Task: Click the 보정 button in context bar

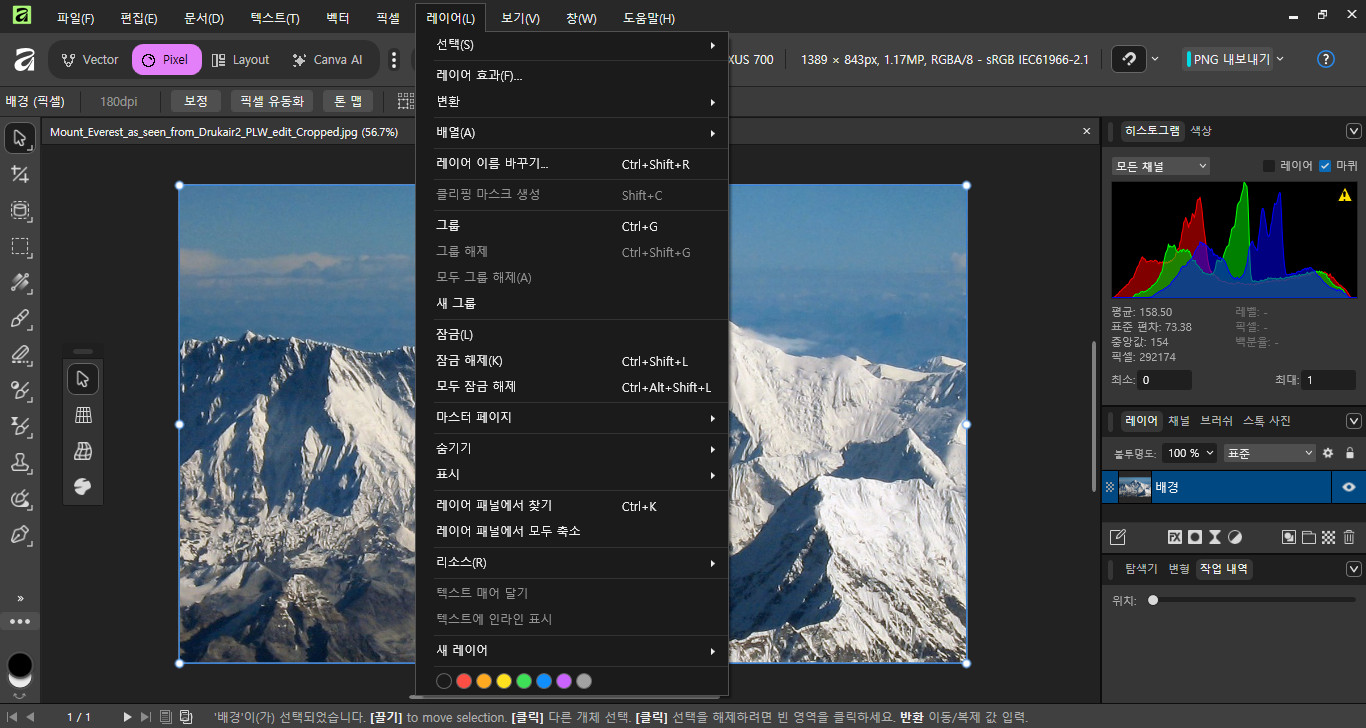Action: pos(196,101)
